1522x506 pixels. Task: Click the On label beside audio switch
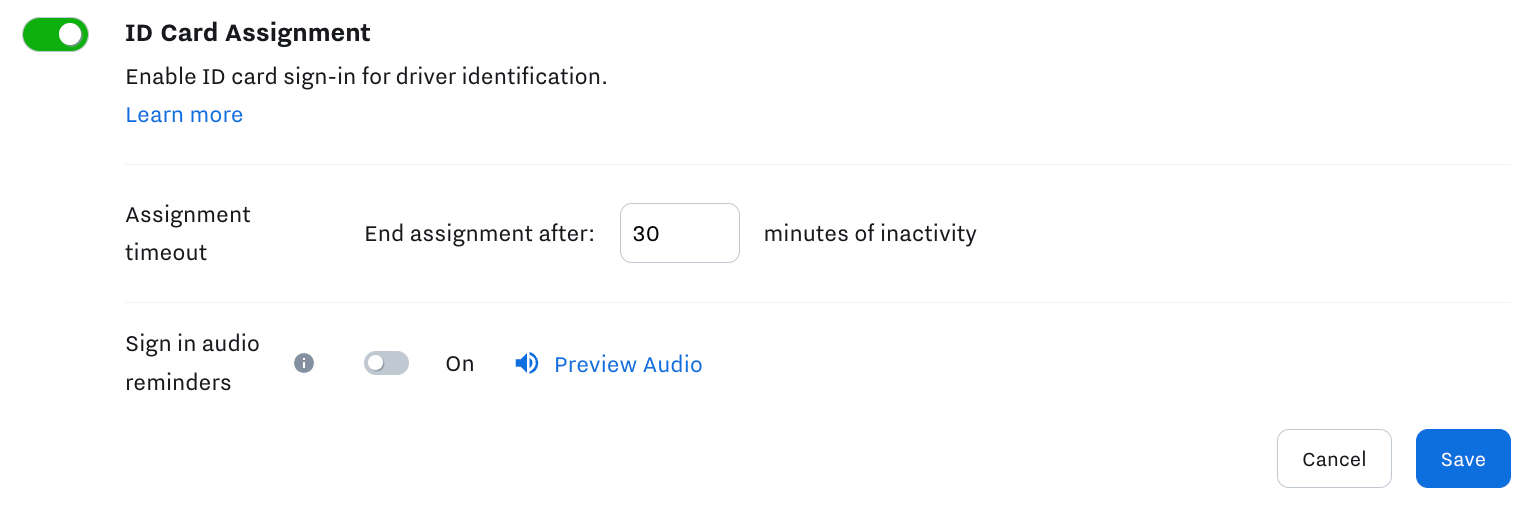click(460, 364)
